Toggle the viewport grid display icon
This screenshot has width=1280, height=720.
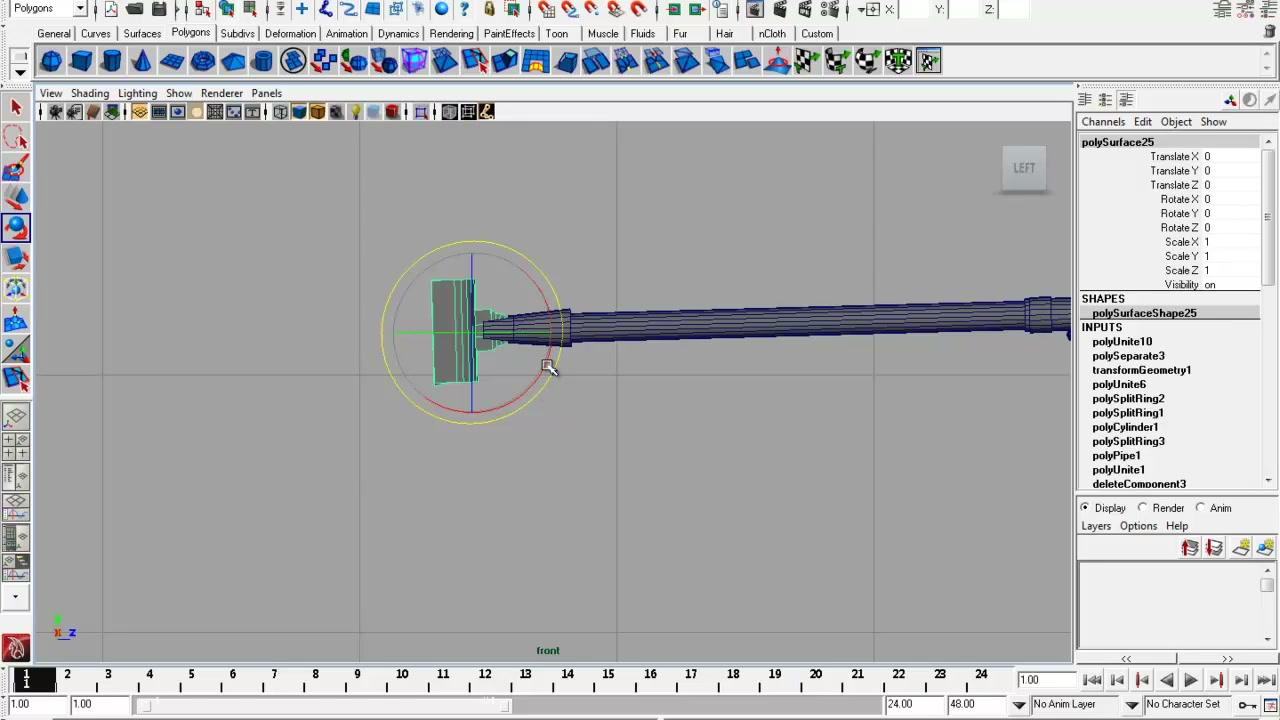tap(140, 112)
